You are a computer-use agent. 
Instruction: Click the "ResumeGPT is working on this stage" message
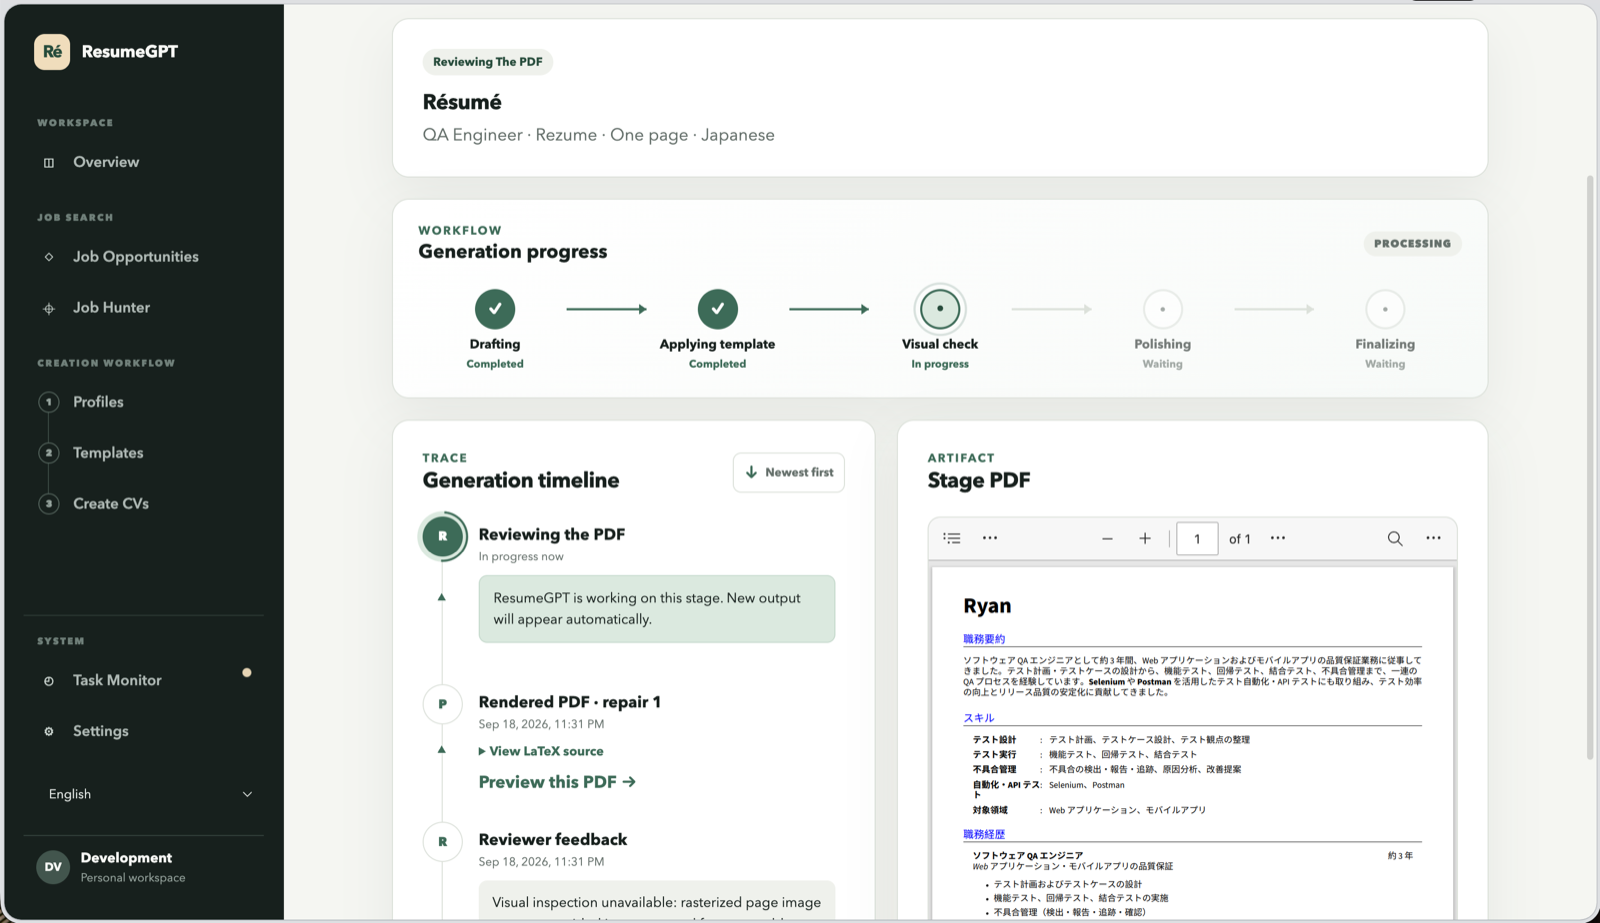coord(657,609)
